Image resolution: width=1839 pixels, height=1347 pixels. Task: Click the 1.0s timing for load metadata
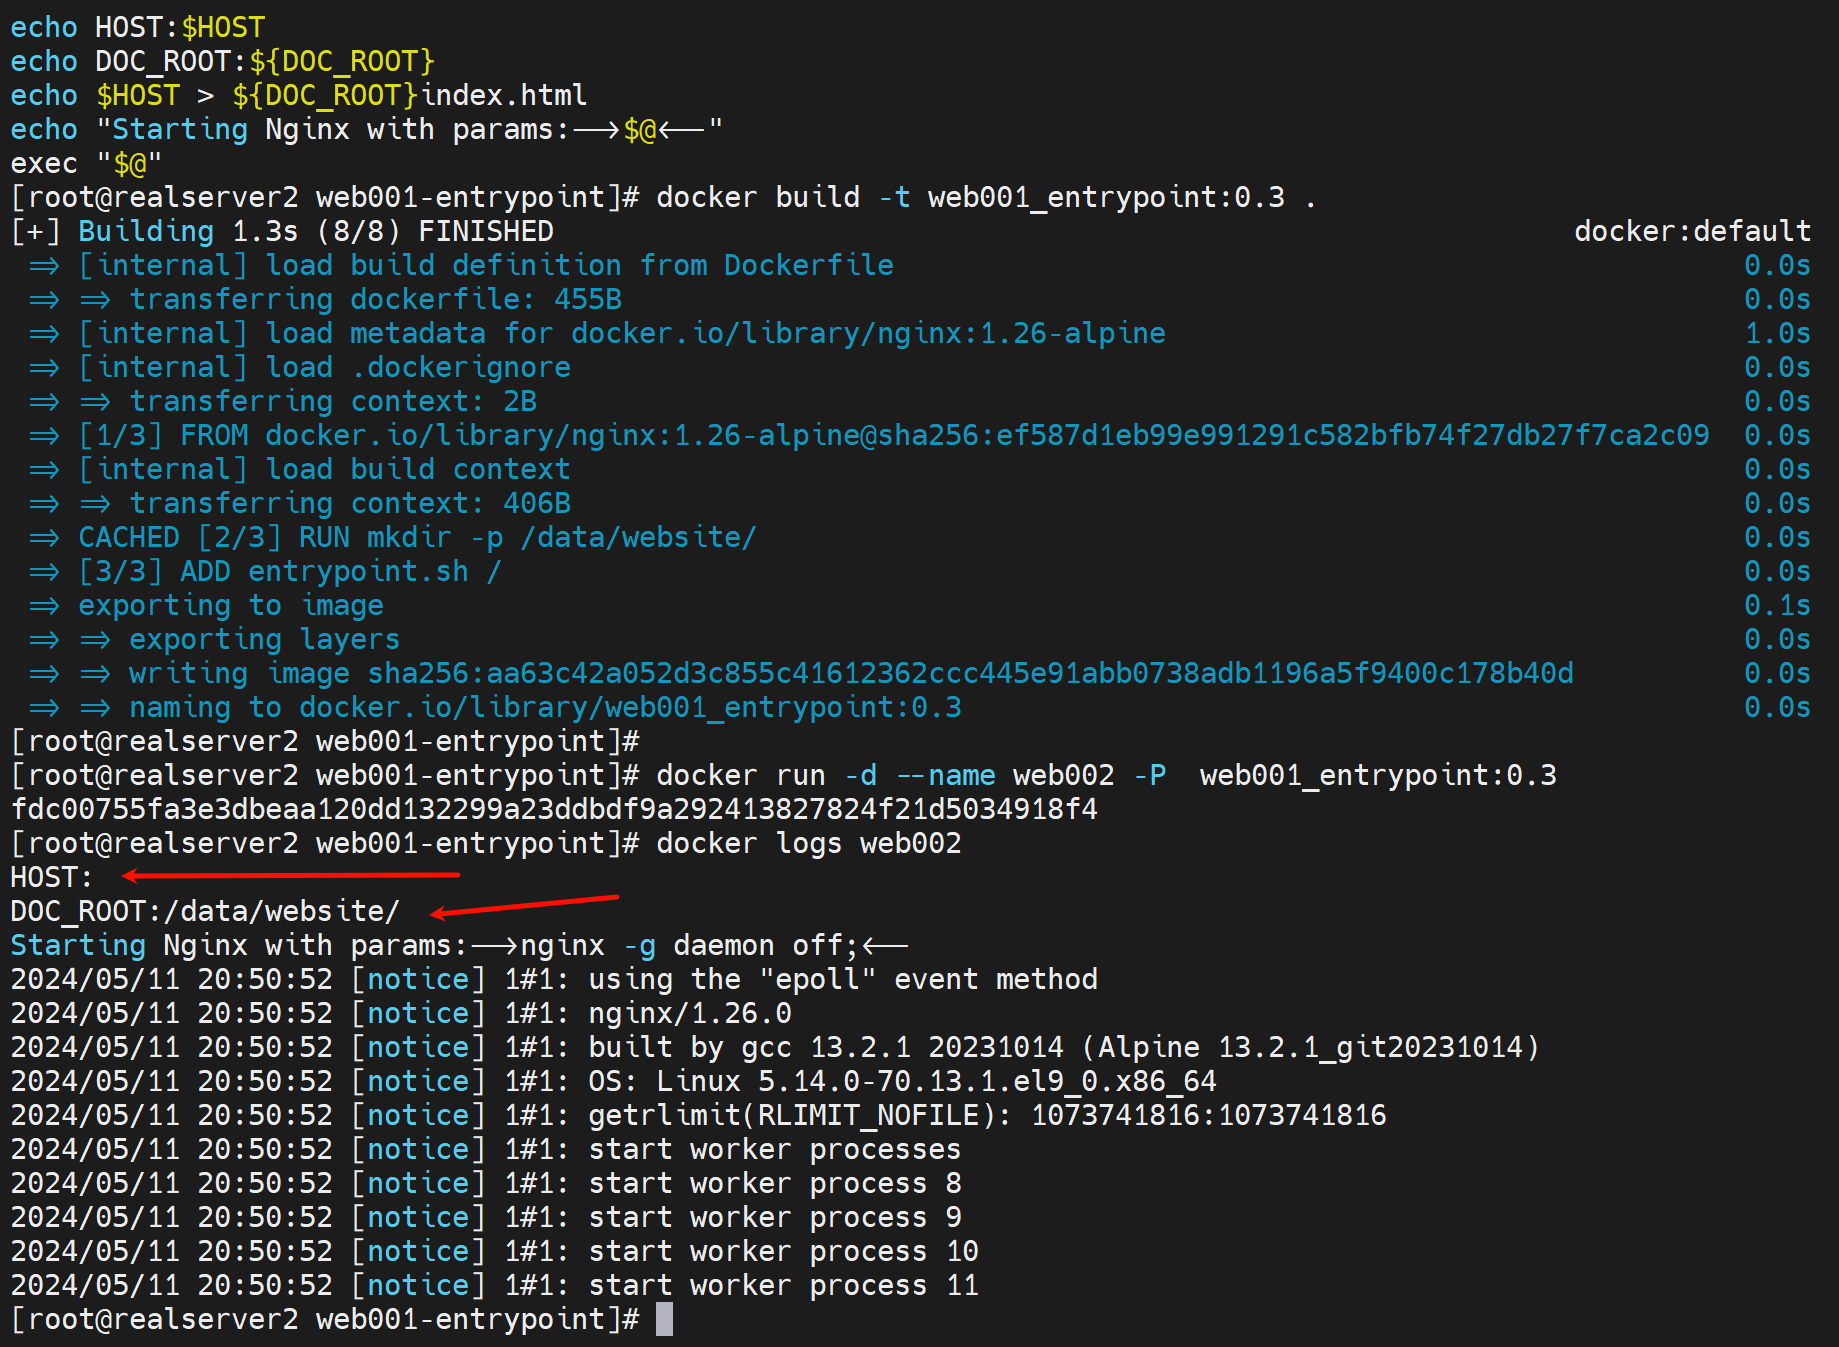pos(1776,333)
